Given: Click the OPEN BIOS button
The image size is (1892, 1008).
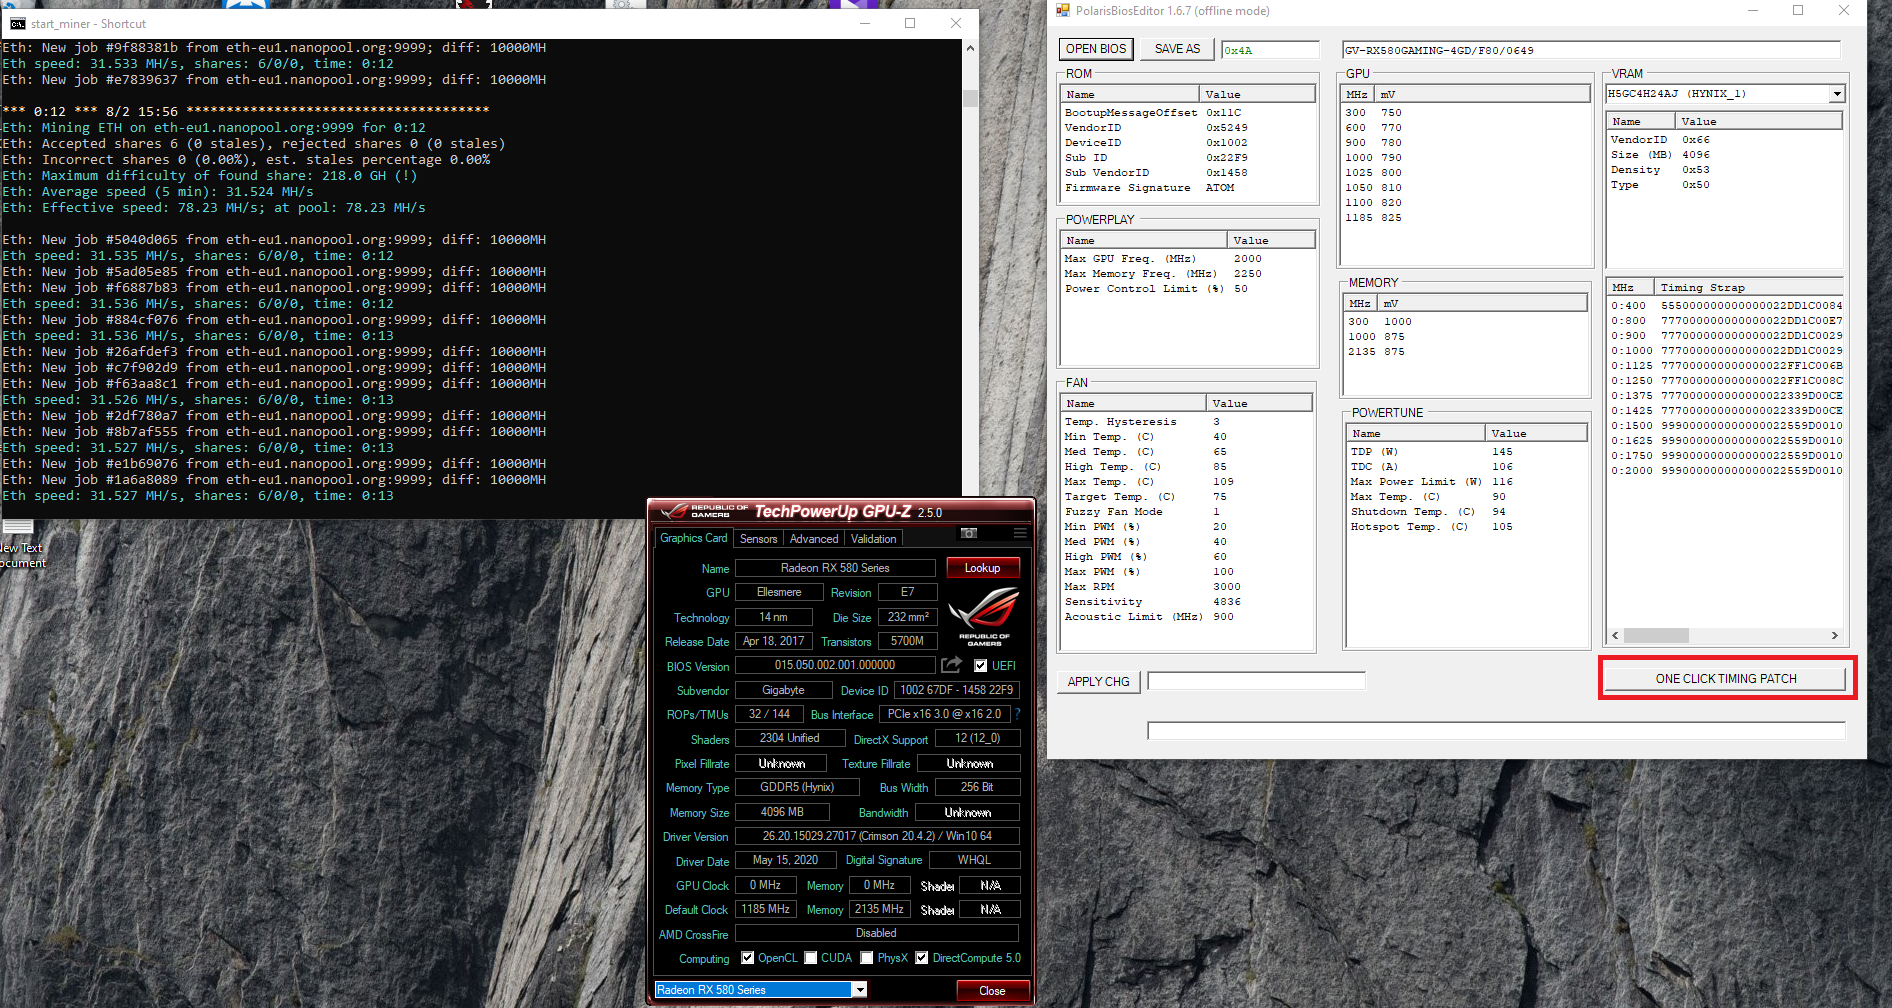Looking at the screenshot, I should coord(1096,49).
